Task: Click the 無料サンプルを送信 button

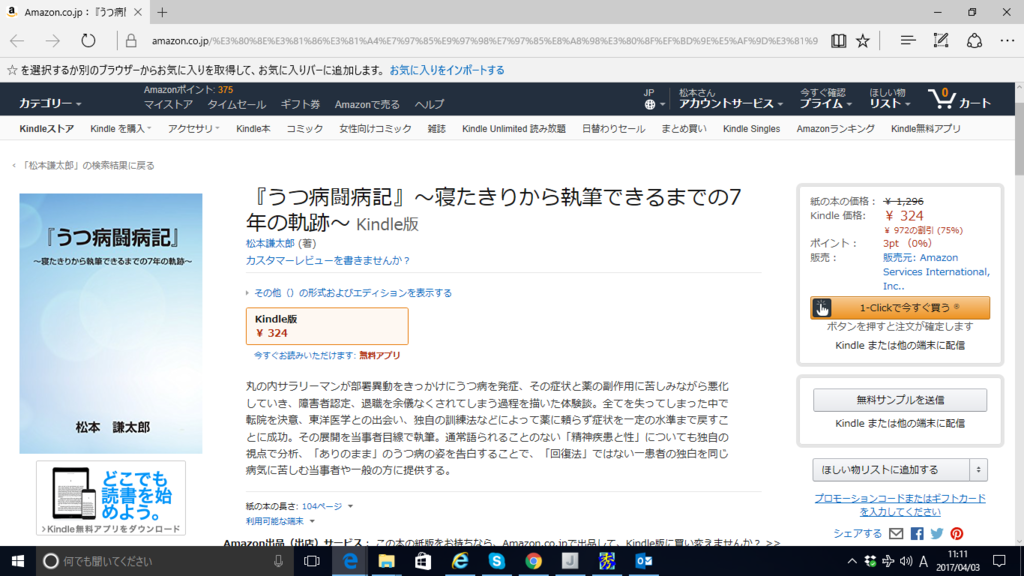Action: 899,397
